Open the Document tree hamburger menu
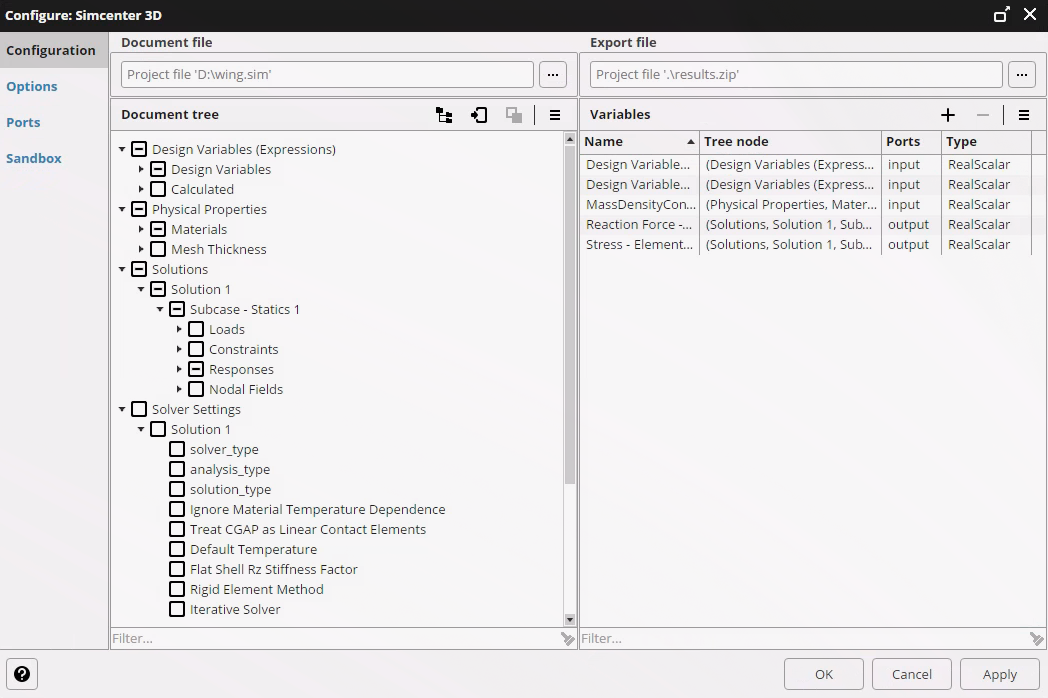 [x=556, y=115]
